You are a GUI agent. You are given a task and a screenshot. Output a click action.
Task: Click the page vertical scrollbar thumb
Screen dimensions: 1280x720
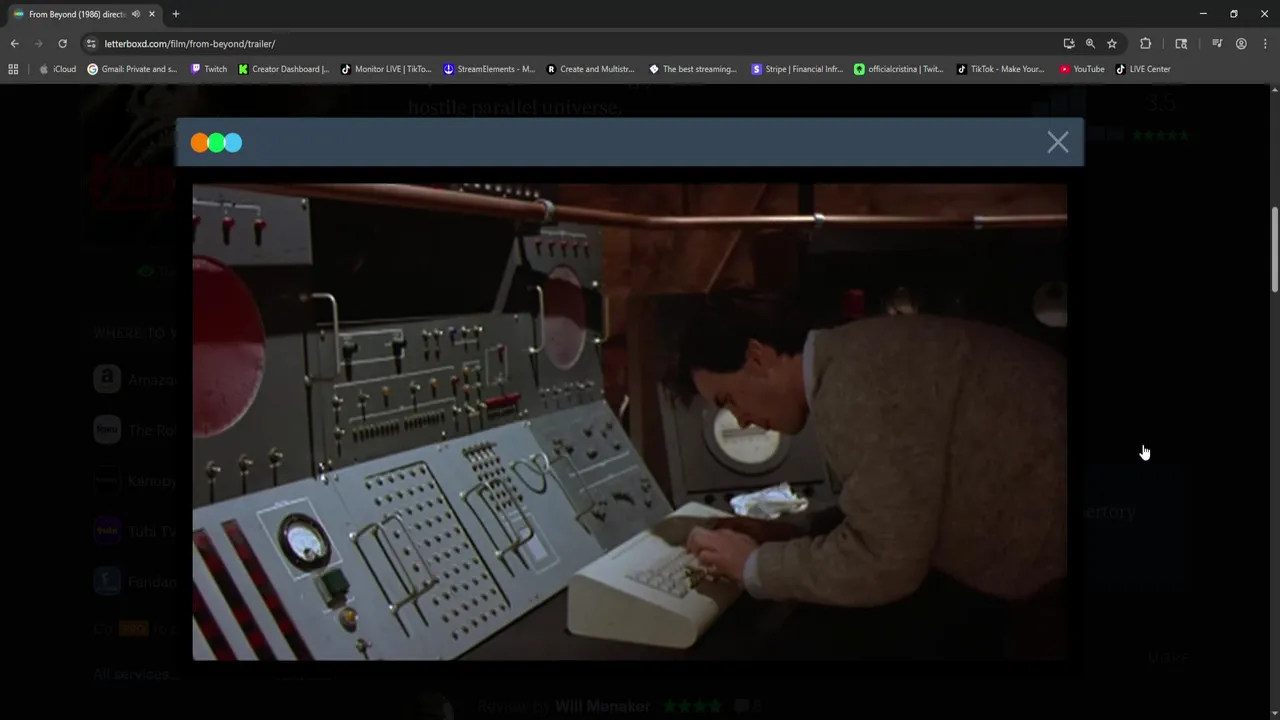tap(1274, 249)
